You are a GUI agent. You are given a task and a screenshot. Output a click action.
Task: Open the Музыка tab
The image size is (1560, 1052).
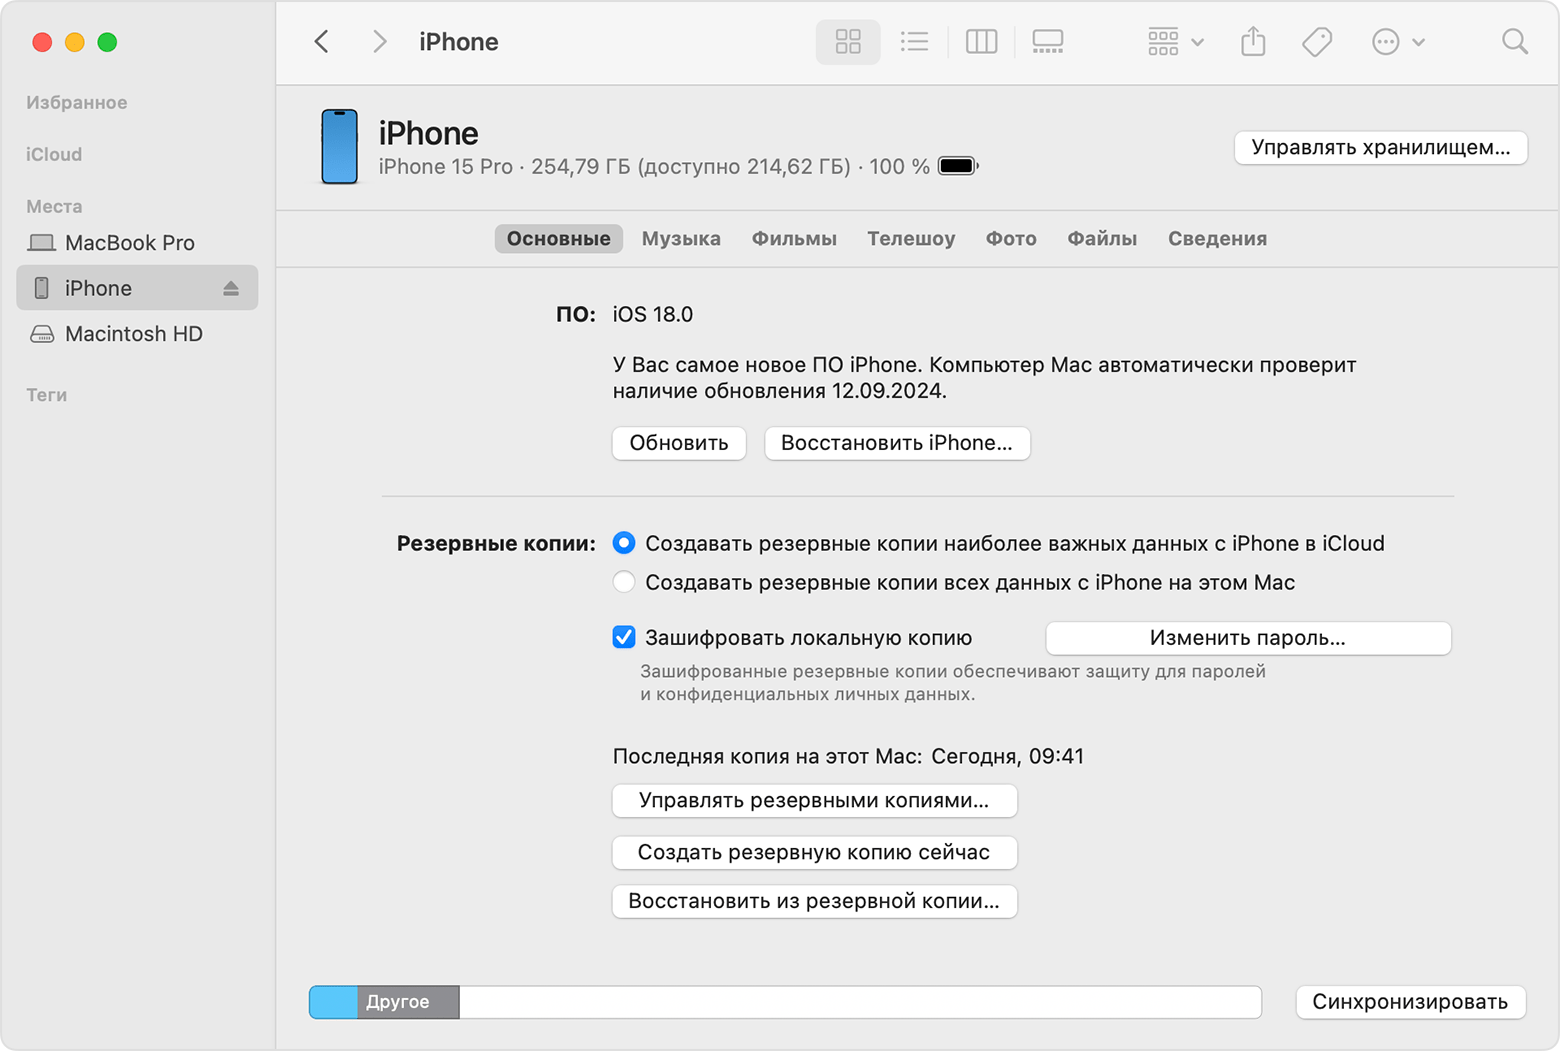[x=681, y=239]
